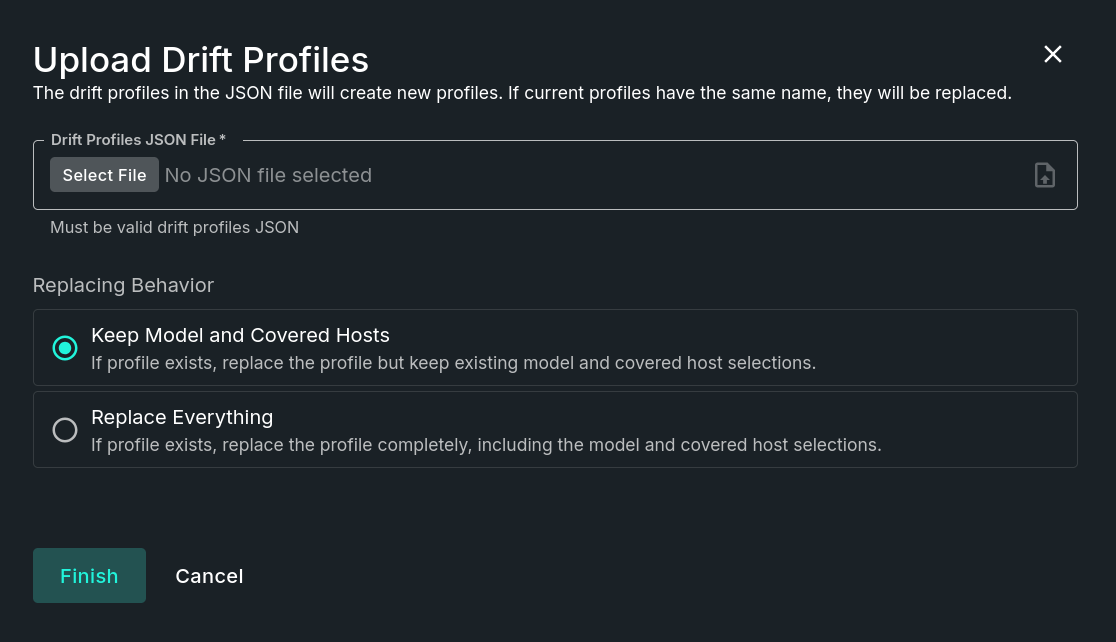This screenshot has width=1116, height=642.
Task: Click the X to close the dialog
Action: coord(1052,54)
